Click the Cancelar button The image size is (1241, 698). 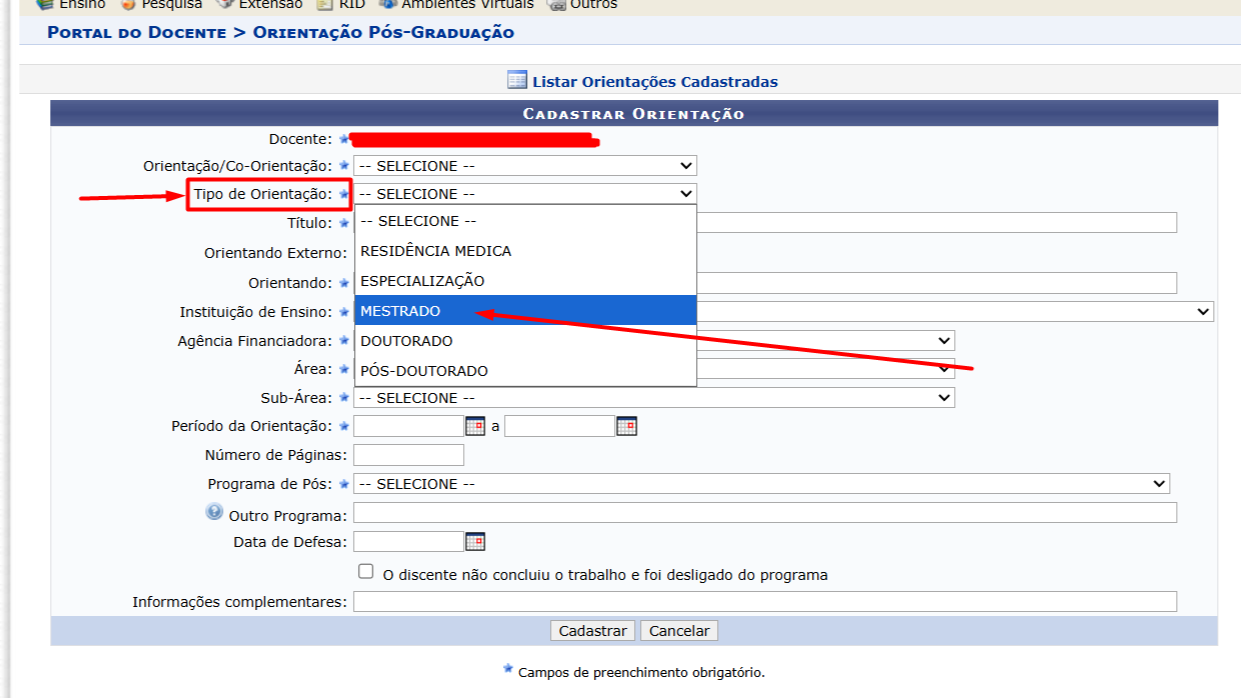(x=679, y=631)
